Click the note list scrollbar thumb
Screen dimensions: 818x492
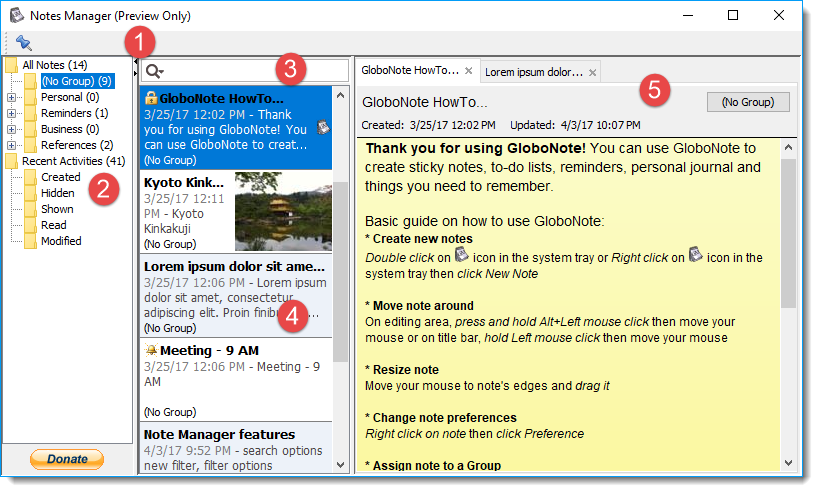340,271
